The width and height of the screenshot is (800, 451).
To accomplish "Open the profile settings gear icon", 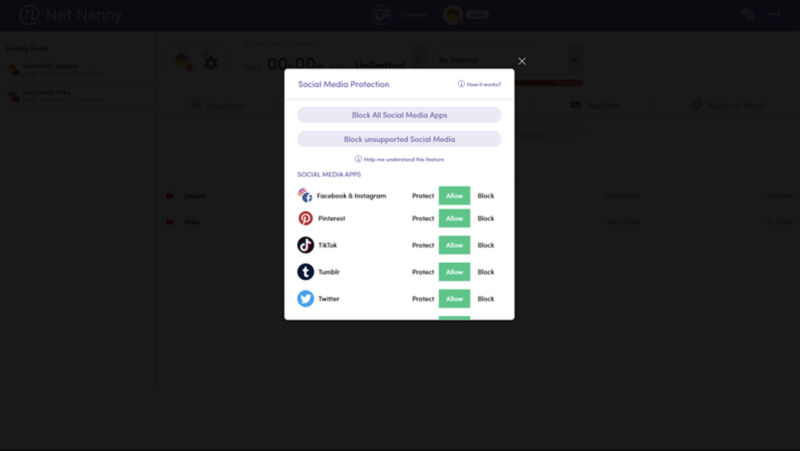I will click(x=210, y=62).
